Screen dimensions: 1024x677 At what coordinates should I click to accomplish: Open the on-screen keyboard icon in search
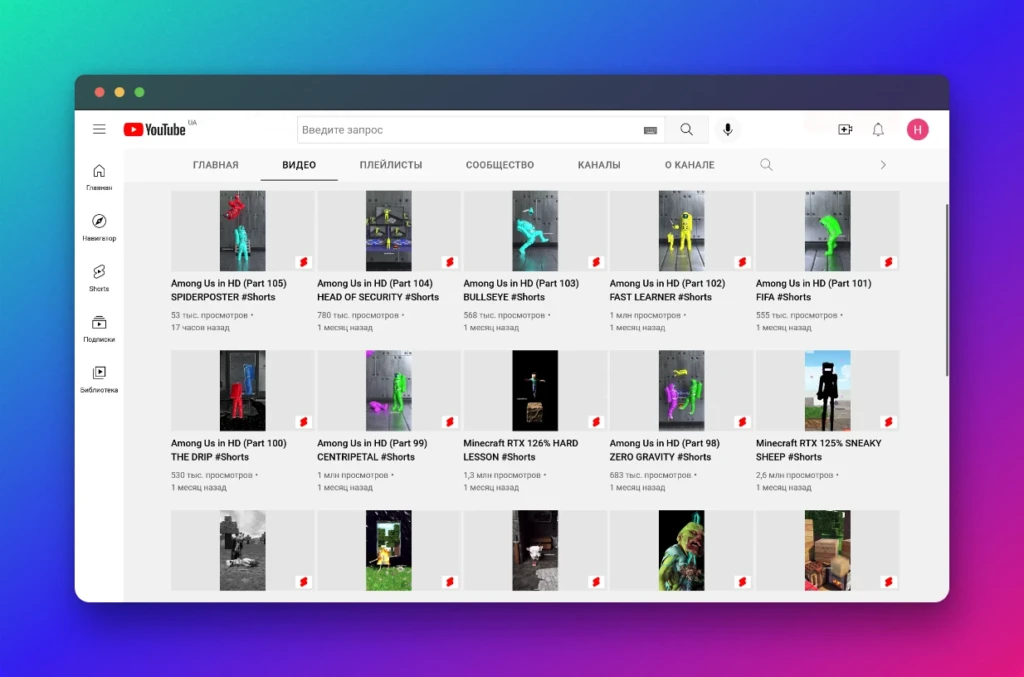pos(650,130)
